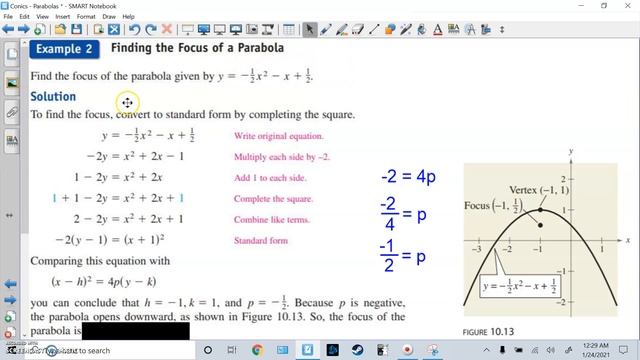Select the Shapes tool
The image size is (640, 360).
click(x=390, y=29)
